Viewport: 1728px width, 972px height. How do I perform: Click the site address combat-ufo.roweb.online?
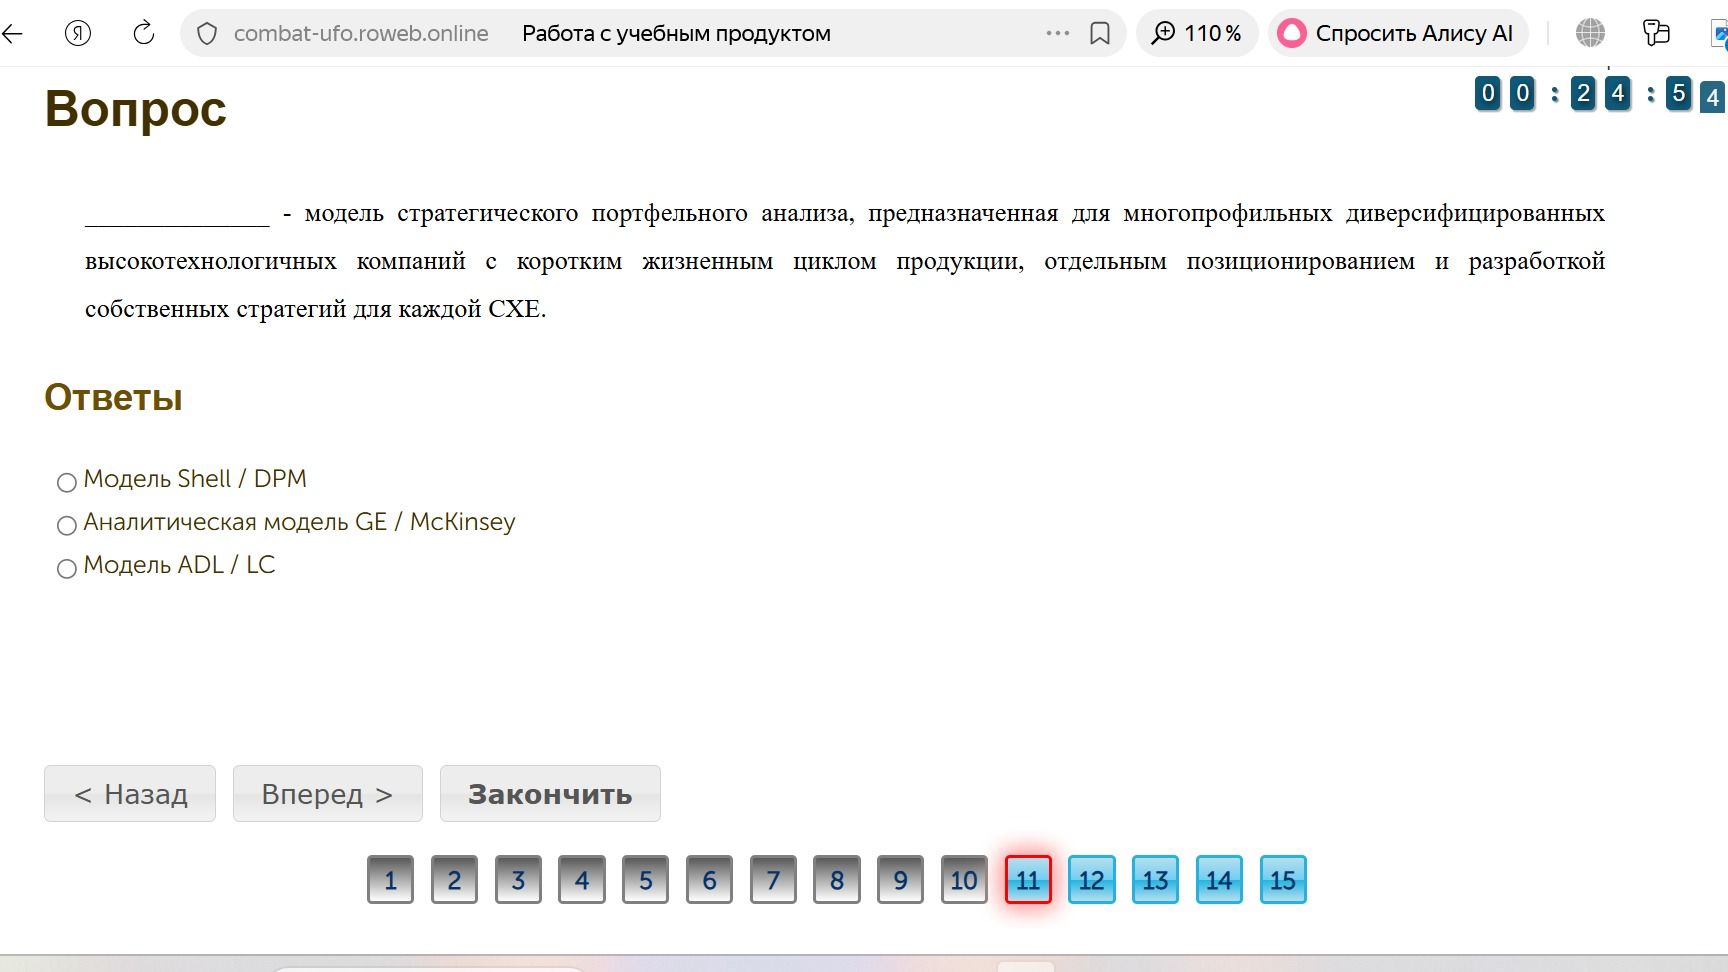[361, 34]
